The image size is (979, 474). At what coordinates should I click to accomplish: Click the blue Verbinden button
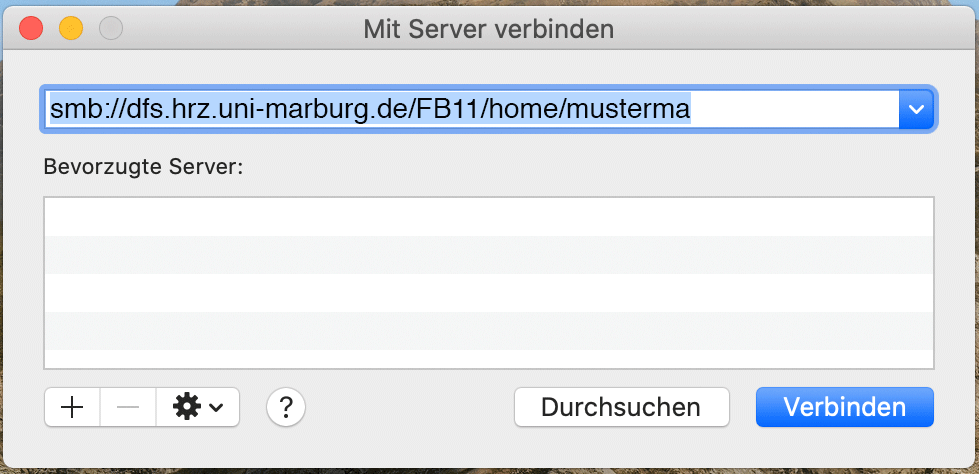[845, 407]
